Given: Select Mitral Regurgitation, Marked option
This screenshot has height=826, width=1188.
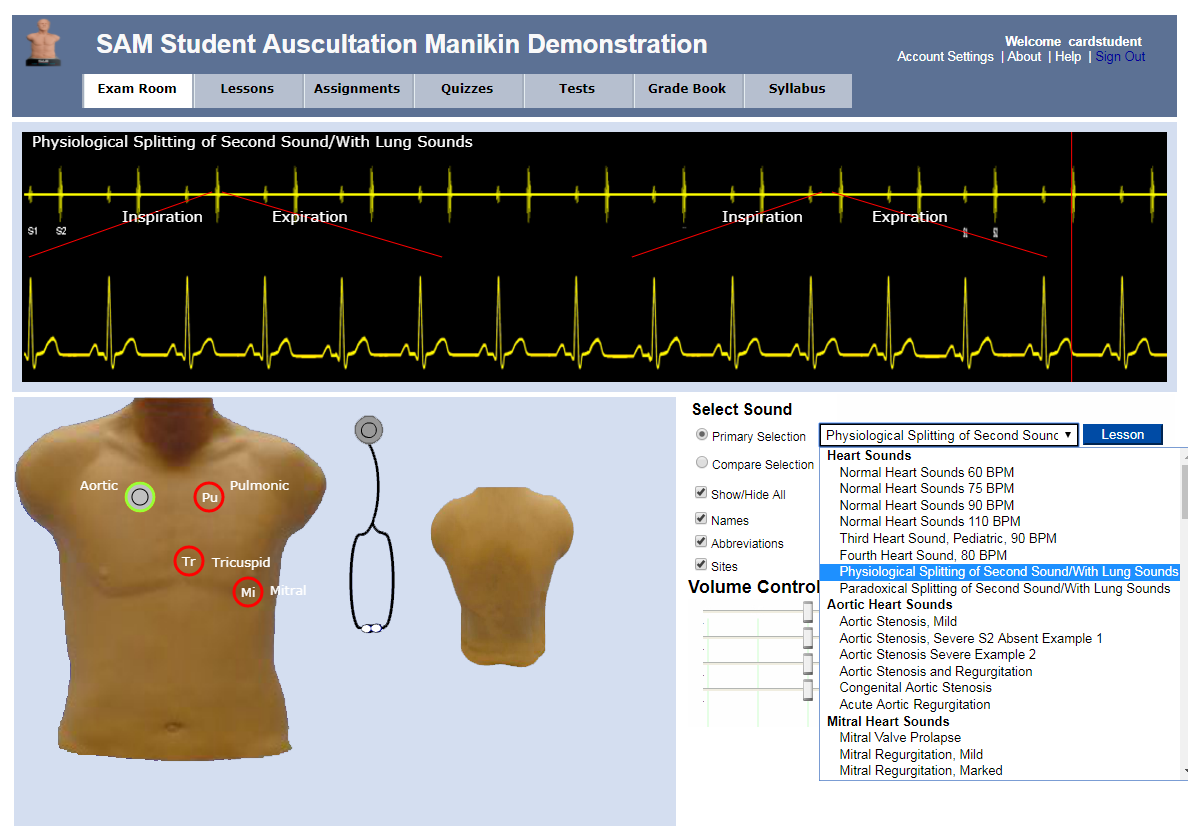Looking at the screenshot, I should pos(921,770).
